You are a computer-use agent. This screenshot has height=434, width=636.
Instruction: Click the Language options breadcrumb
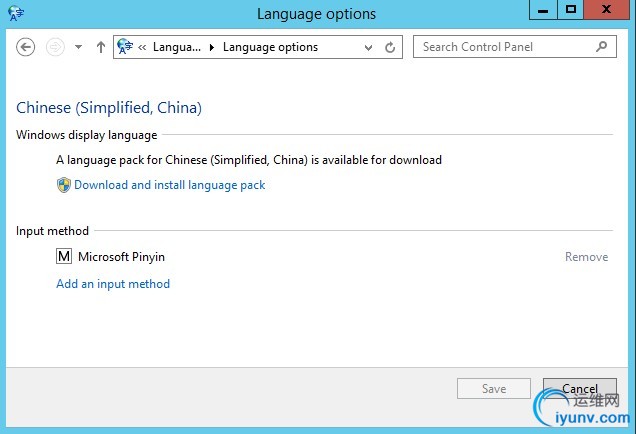pyautogui.click(x=270, y=47)
